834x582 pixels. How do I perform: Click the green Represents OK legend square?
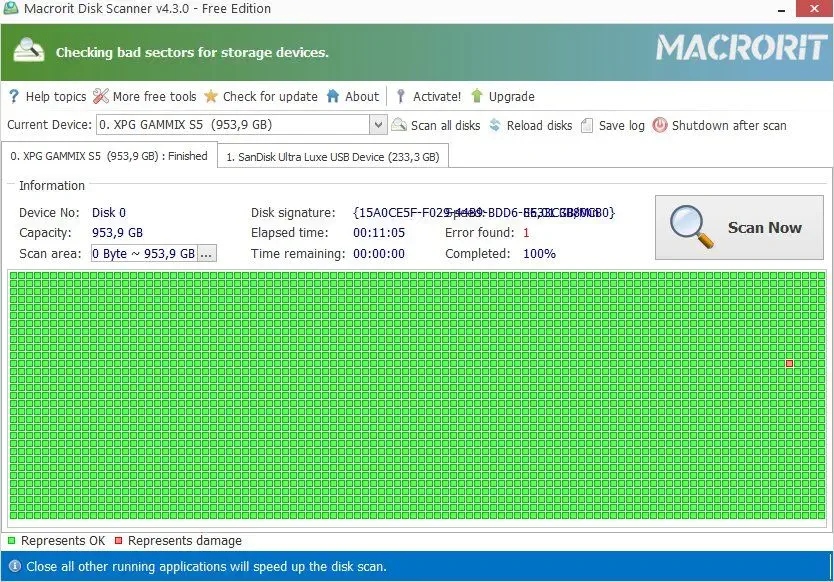12,541
